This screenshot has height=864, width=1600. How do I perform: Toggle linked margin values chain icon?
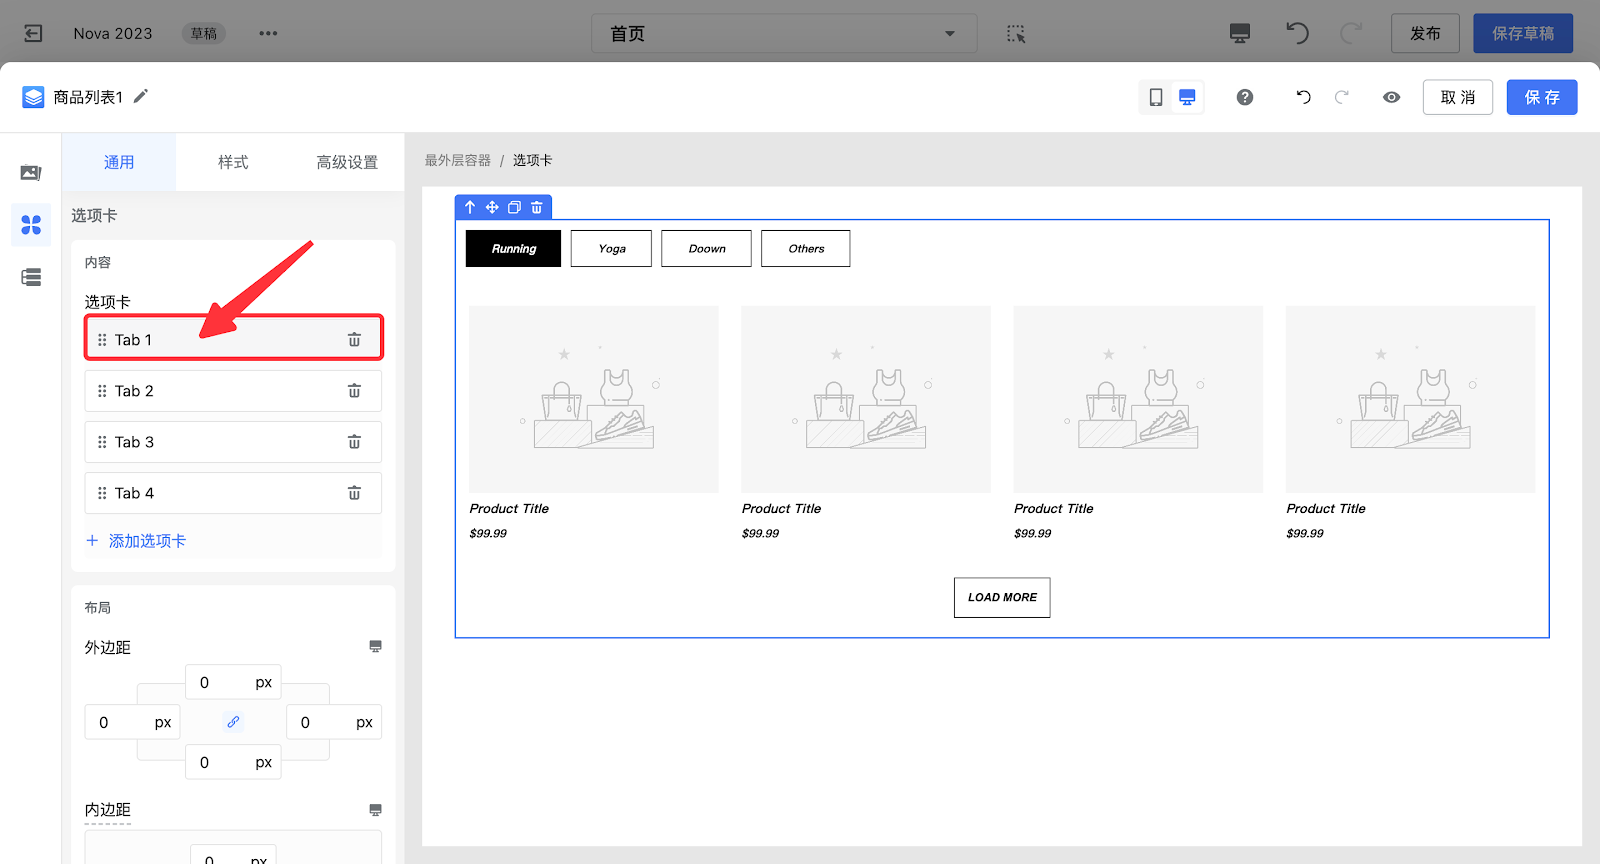233,722
